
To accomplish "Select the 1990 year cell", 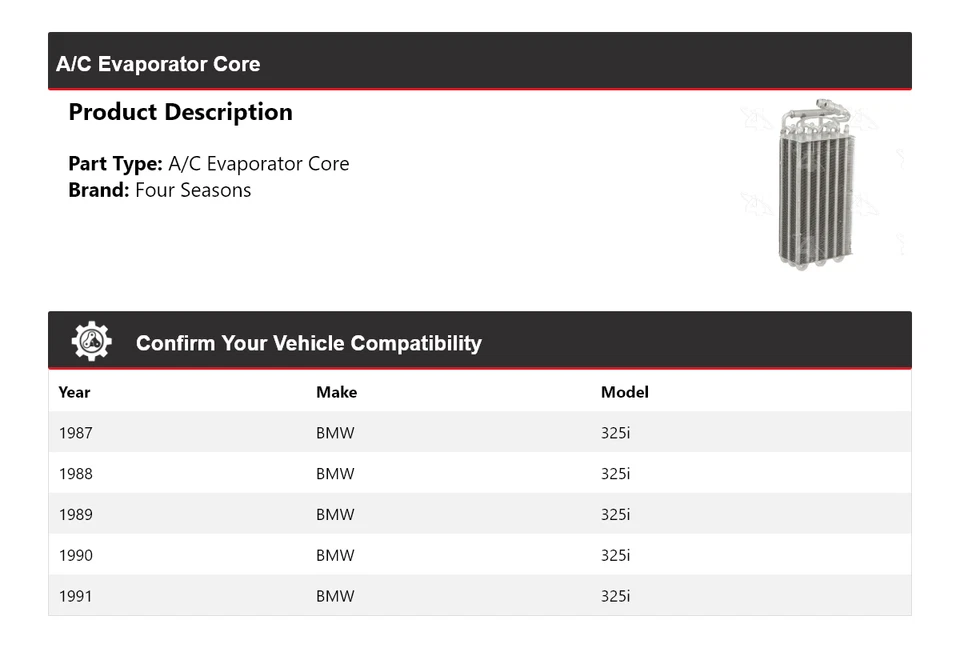I will [x=75, y=555].
